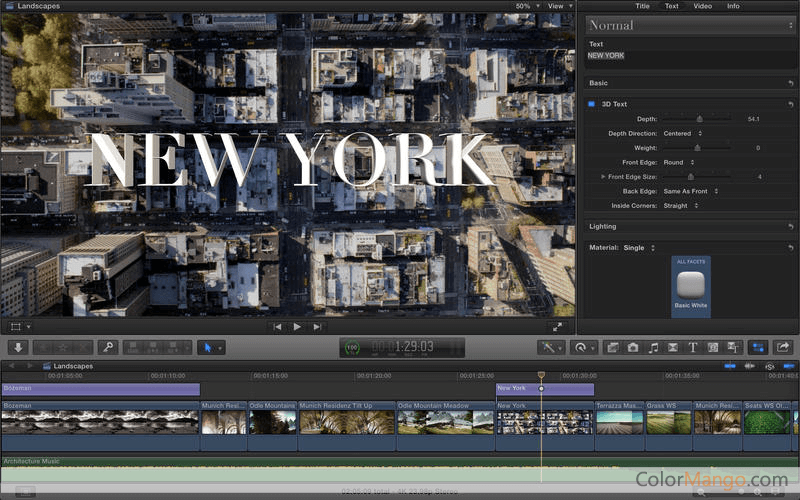The image size is (800, 500).
Task: Open the viewer 50% zoom dropdown
Action: (527, 6)
